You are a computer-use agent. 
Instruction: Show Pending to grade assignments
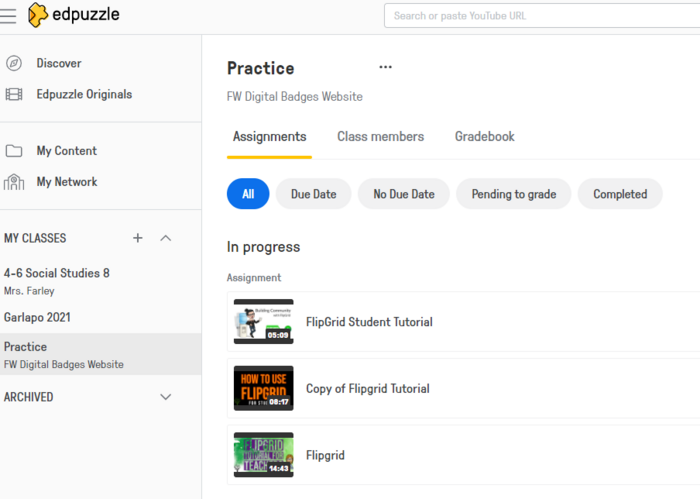click(513, 194)
